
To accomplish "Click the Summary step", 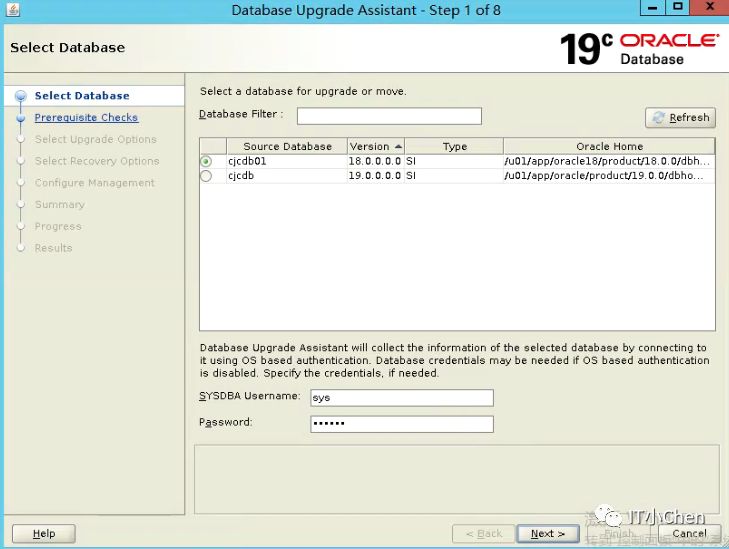I will click(60, 205).
